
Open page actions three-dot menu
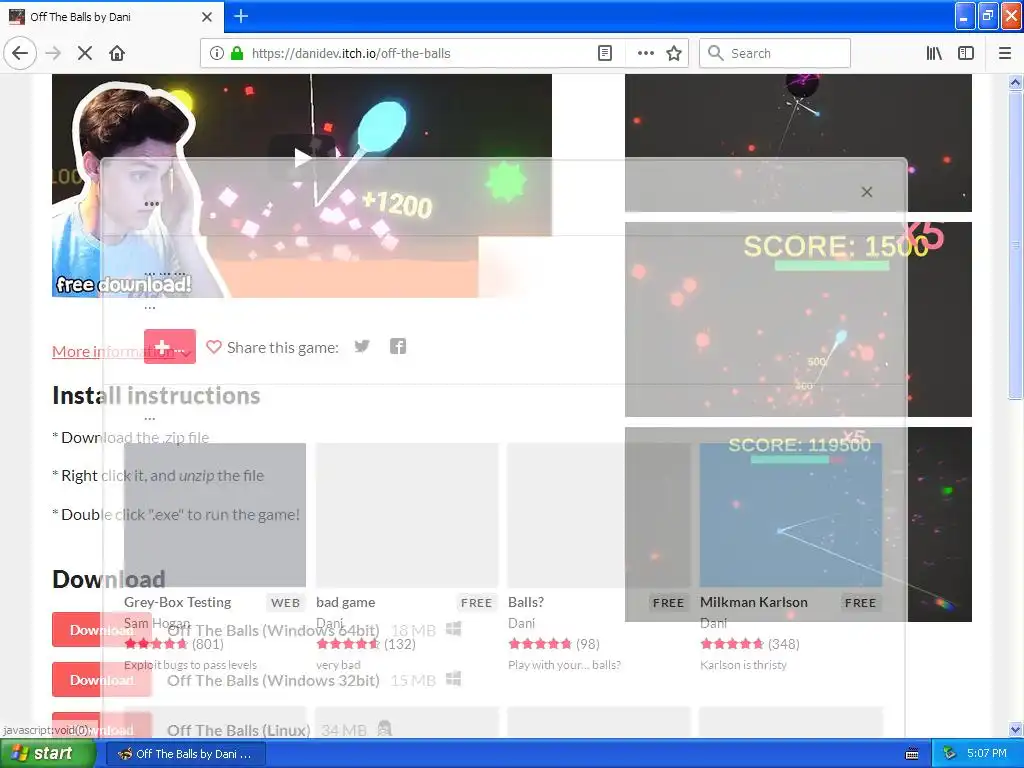click(645, 53)
